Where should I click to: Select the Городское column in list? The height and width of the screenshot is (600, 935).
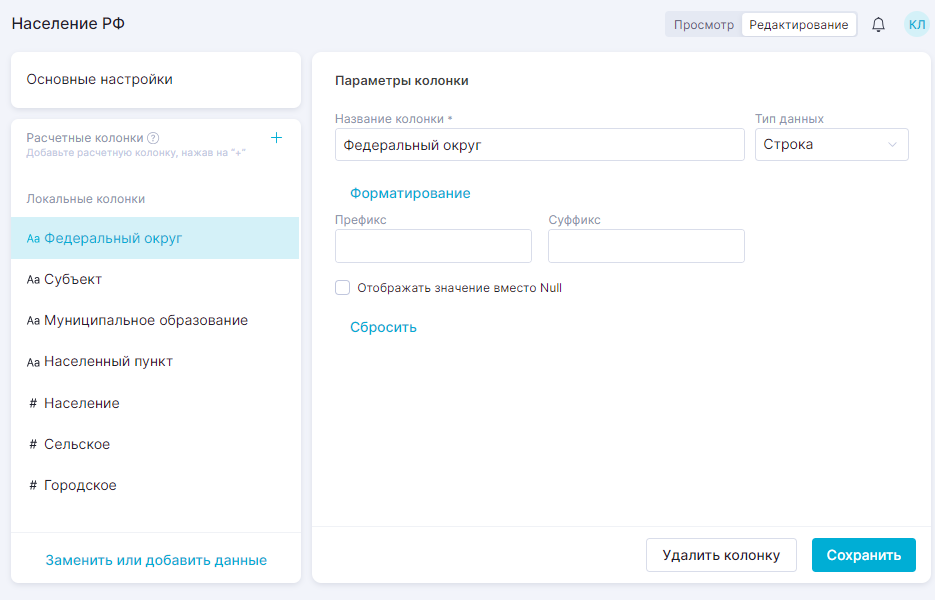[x=80, y=485]
